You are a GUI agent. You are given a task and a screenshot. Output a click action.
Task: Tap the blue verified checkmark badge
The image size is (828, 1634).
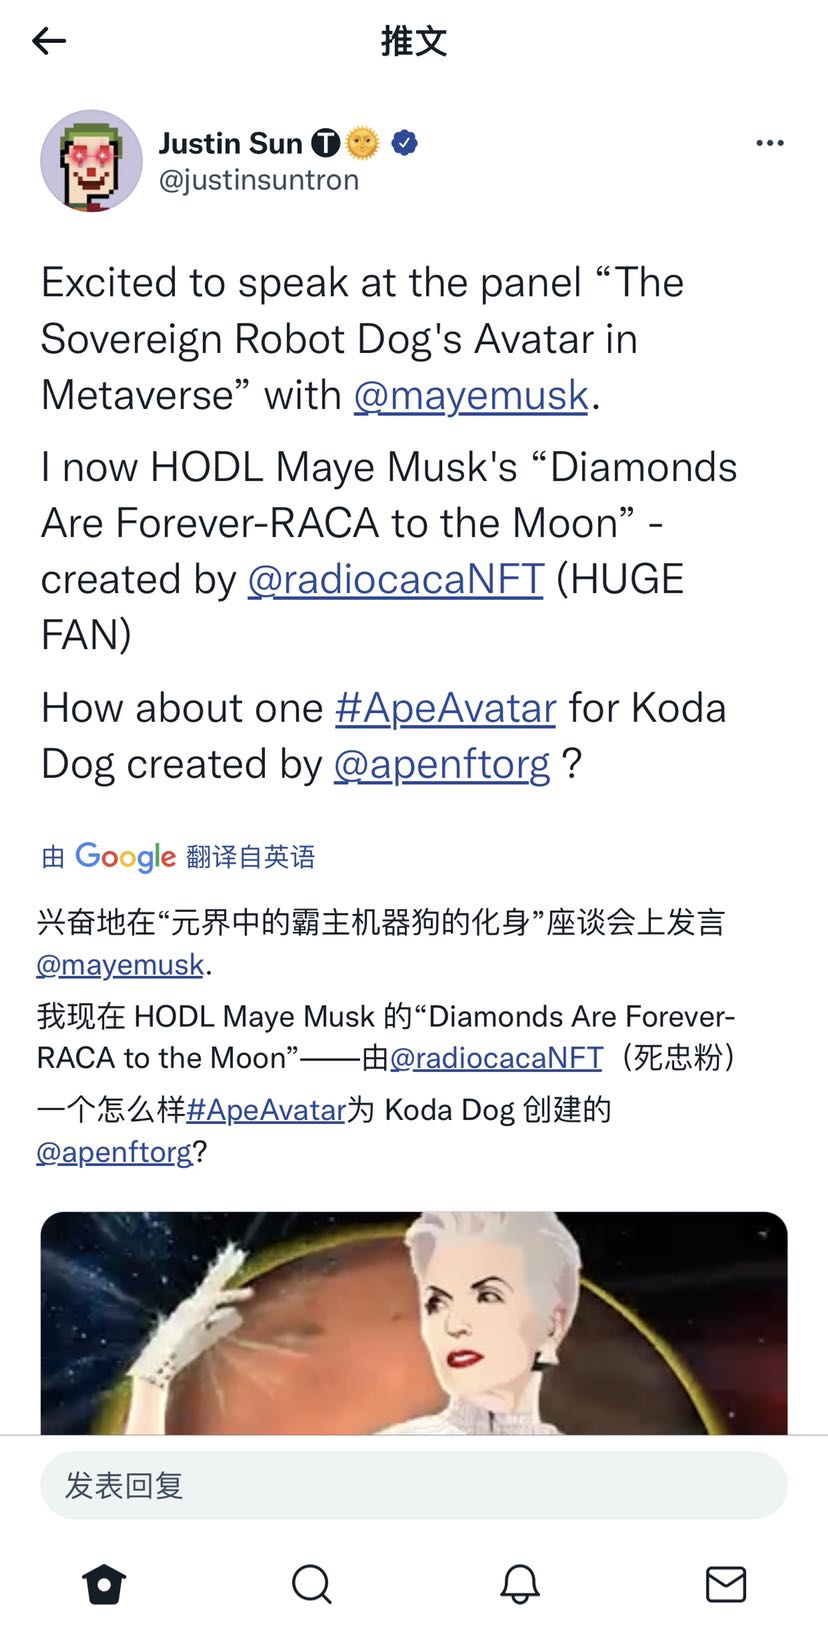[404, 143]
